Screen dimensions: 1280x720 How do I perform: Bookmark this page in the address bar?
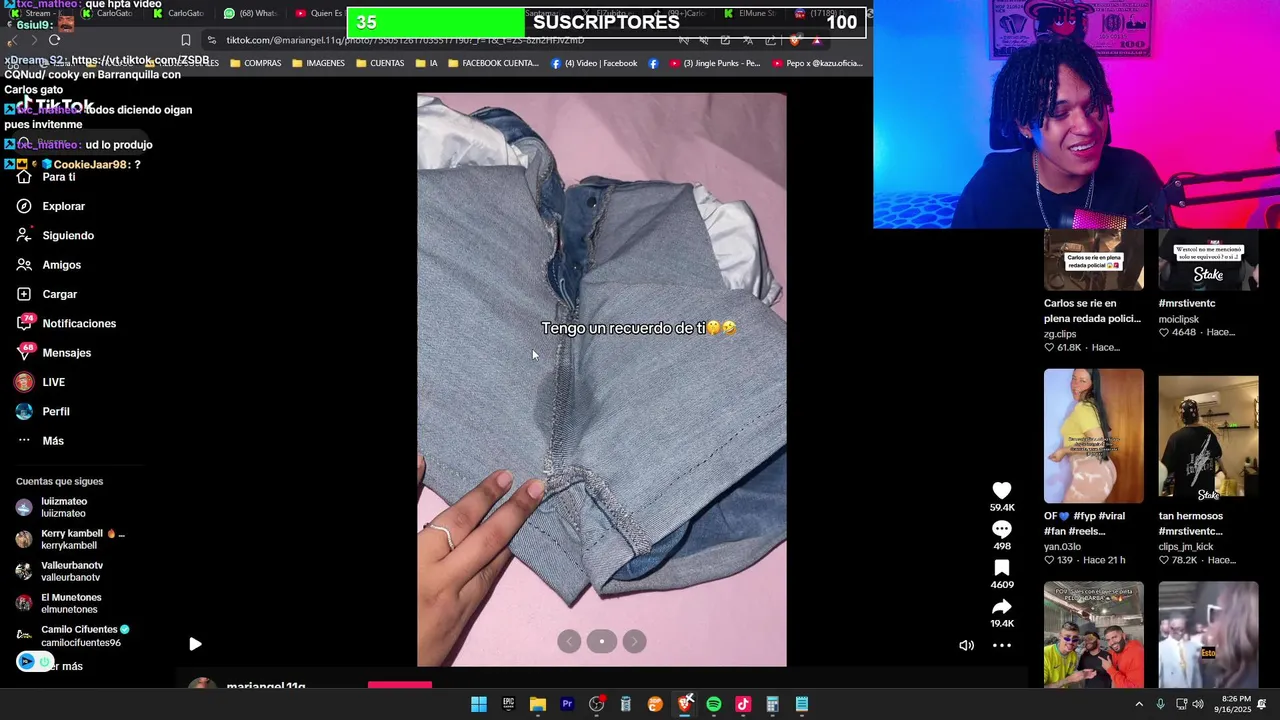pos(185,40)
